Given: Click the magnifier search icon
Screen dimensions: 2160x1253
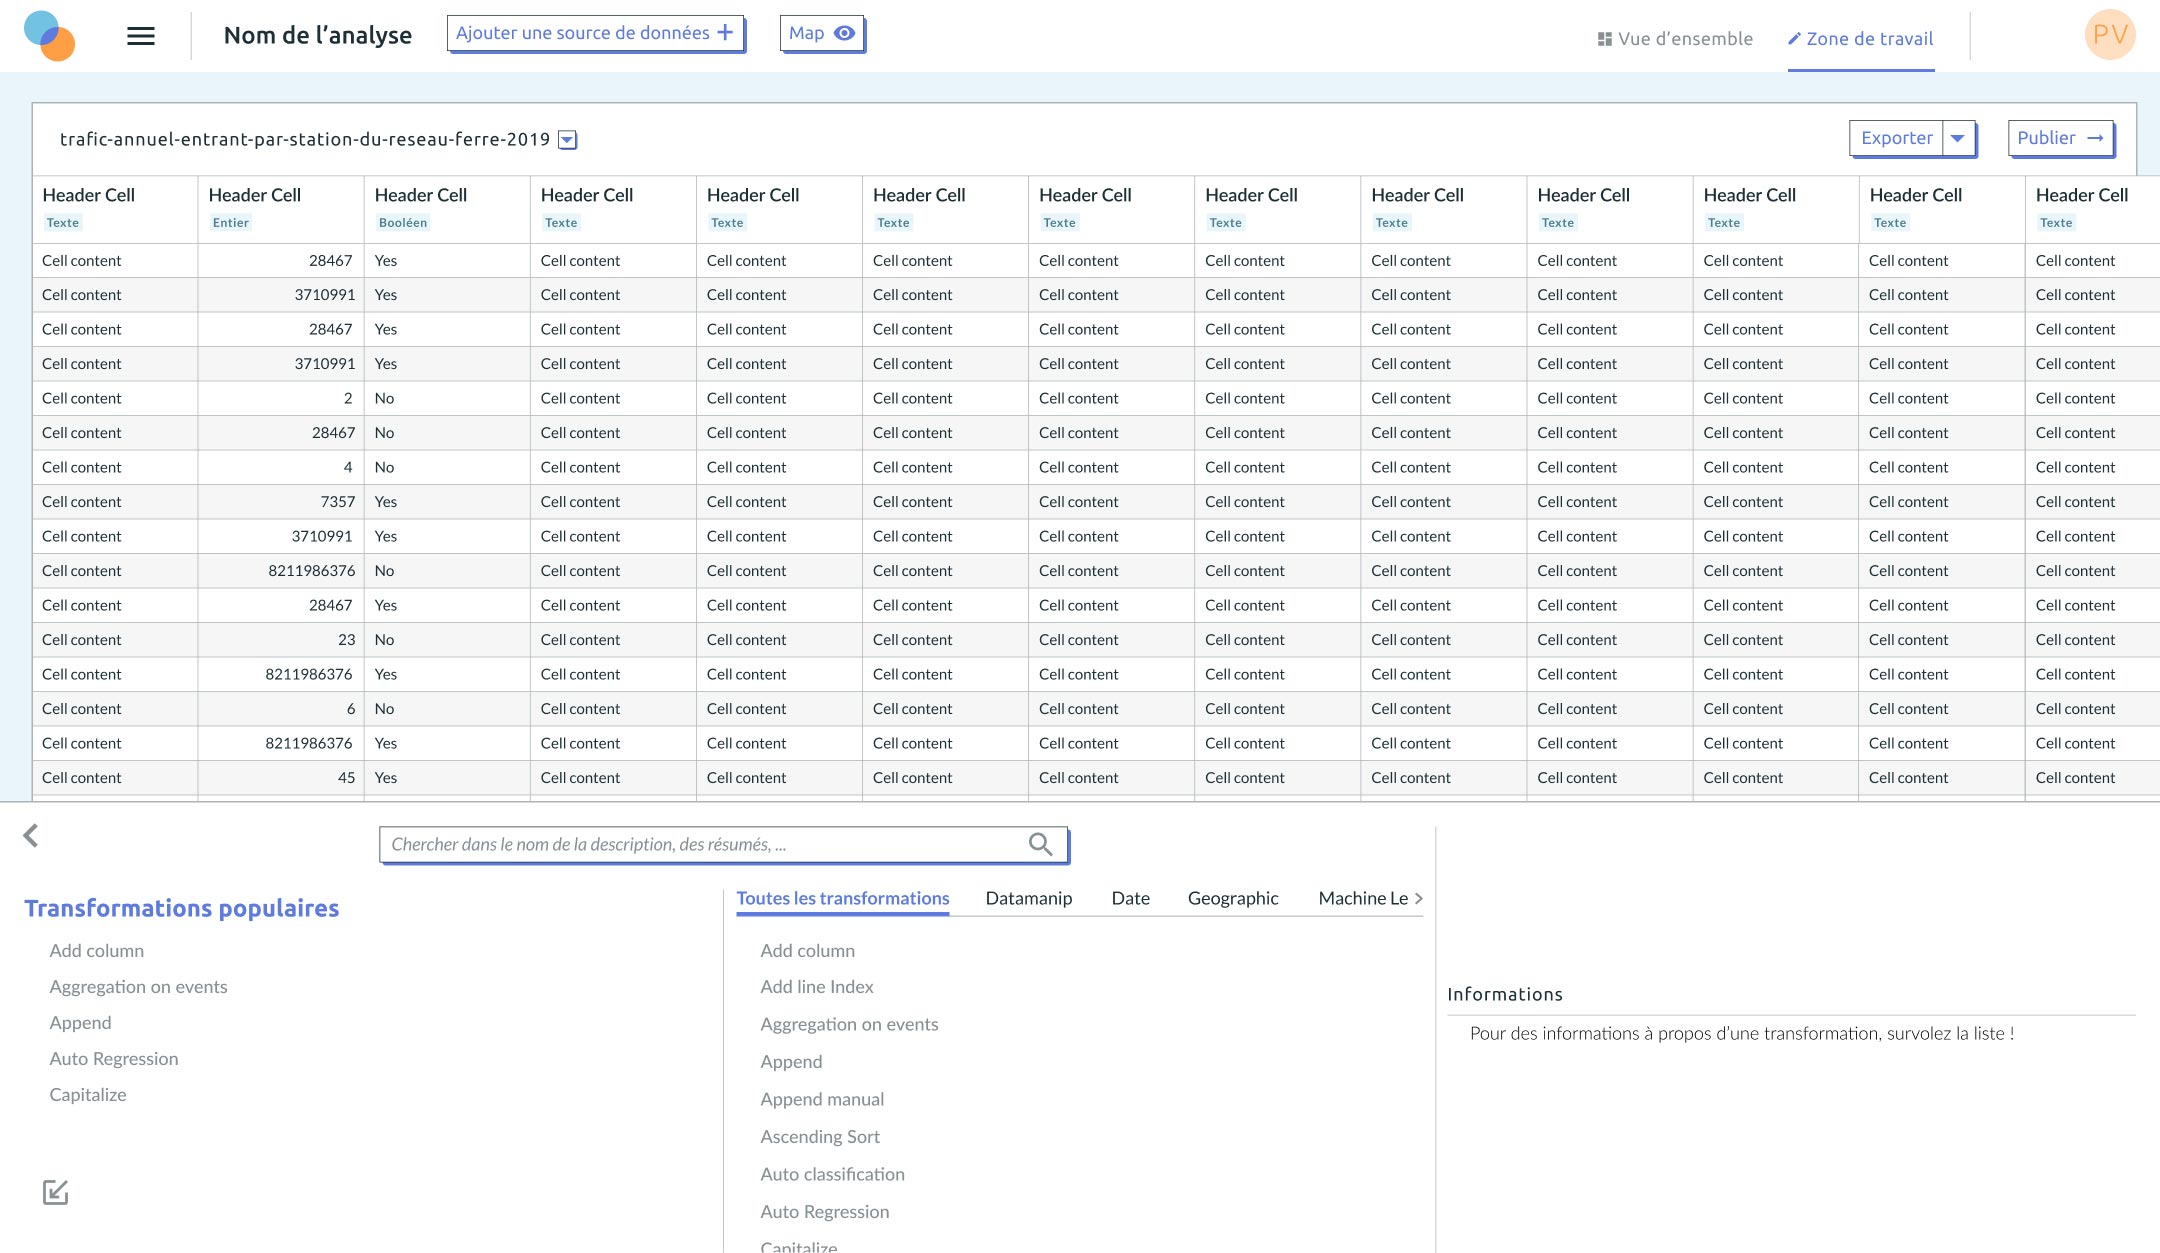Looking at the screenshot, I should 1040,845.
